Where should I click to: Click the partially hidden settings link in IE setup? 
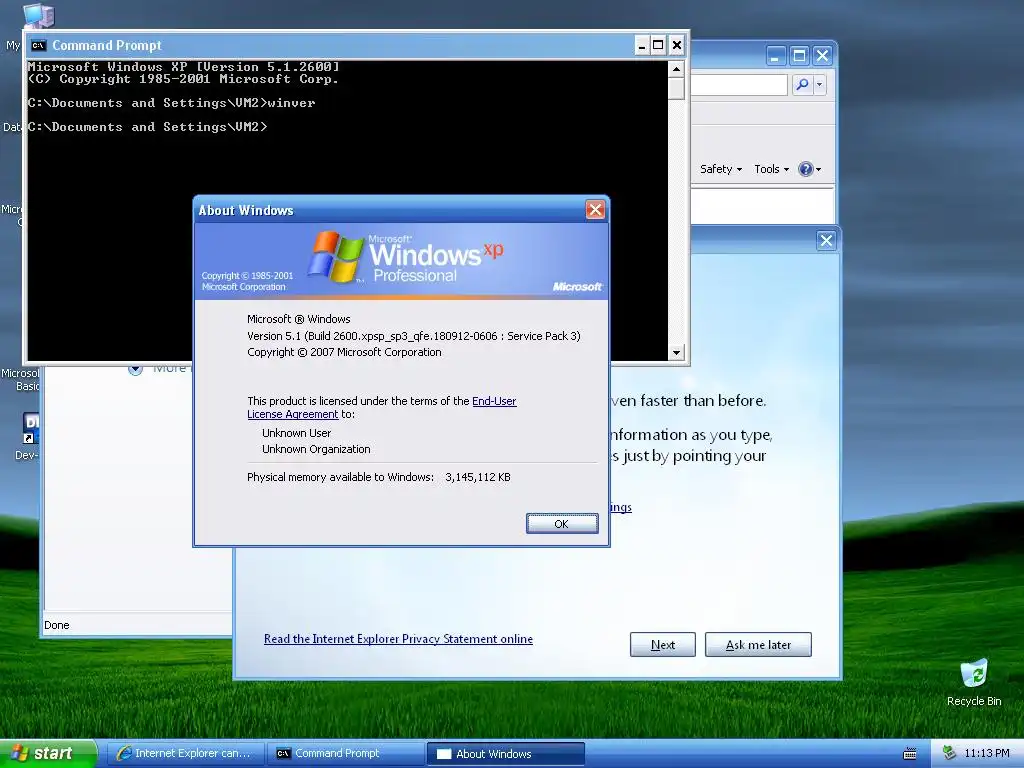click(x=621, y=507)
